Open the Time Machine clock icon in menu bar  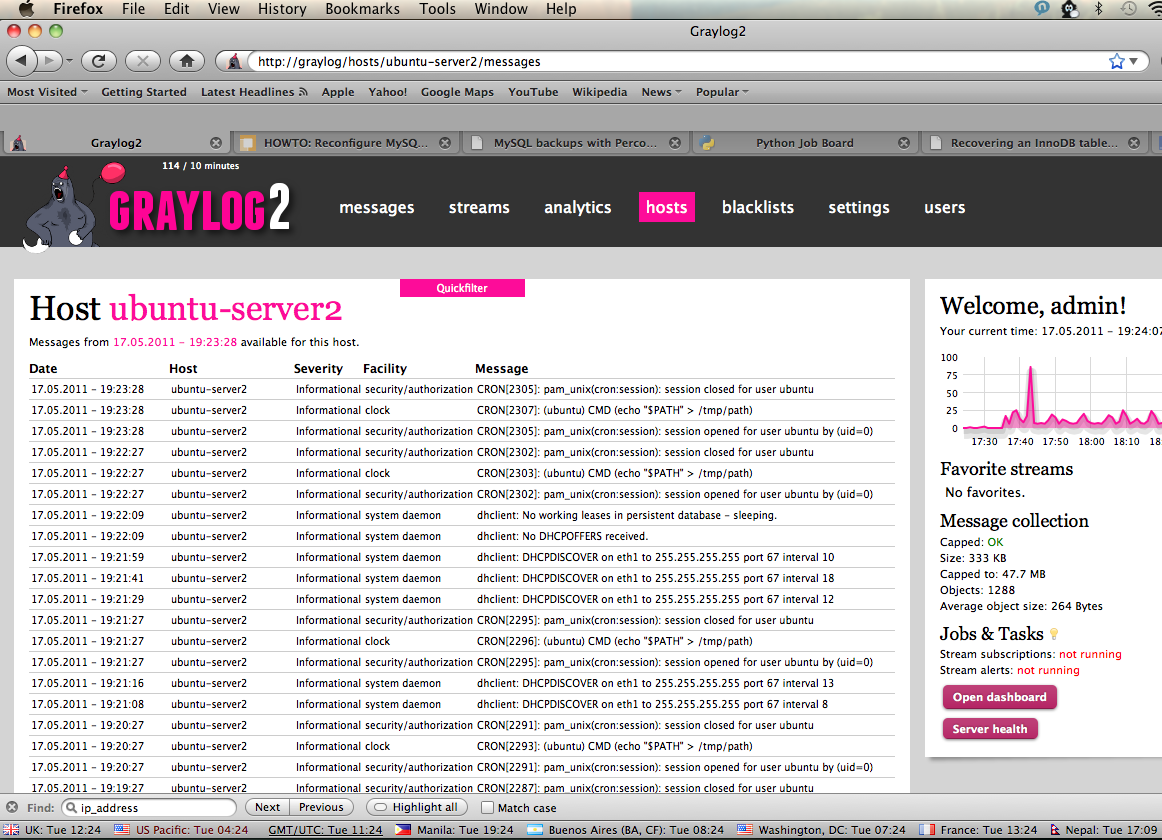(x=1128, y=9)
